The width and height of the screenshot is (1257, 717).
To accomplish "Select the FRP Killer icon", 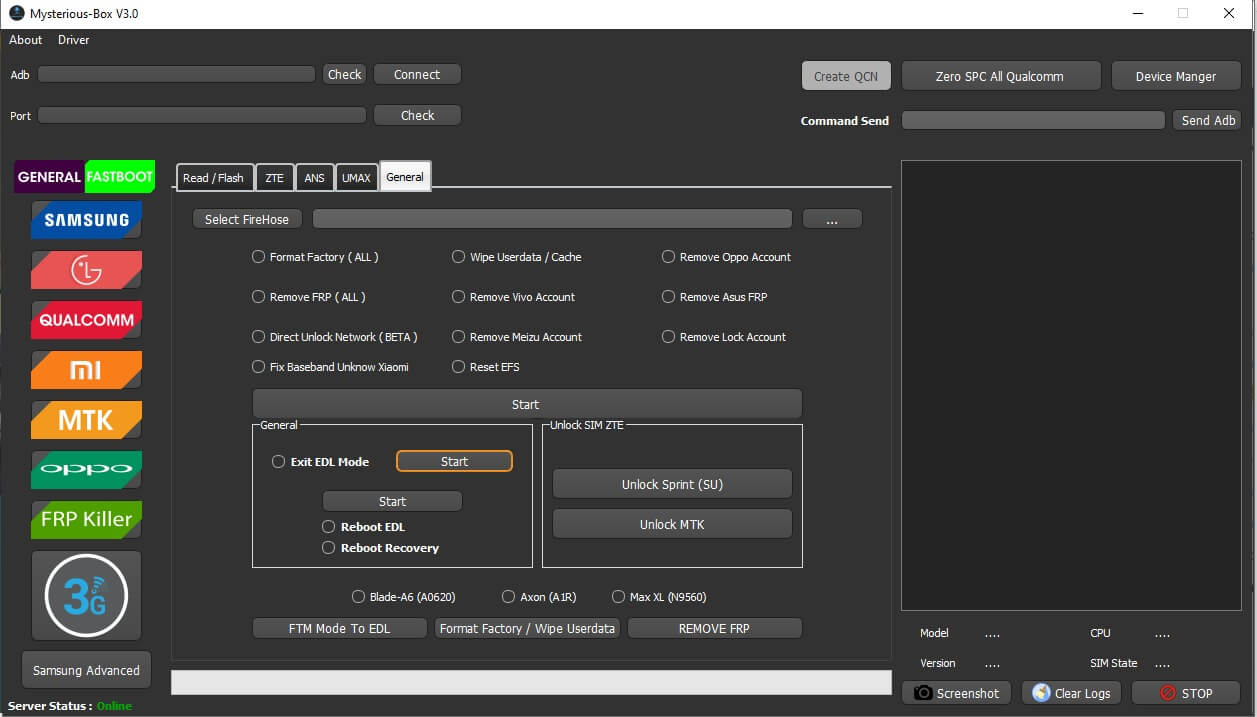I will [x=86, y=519].
